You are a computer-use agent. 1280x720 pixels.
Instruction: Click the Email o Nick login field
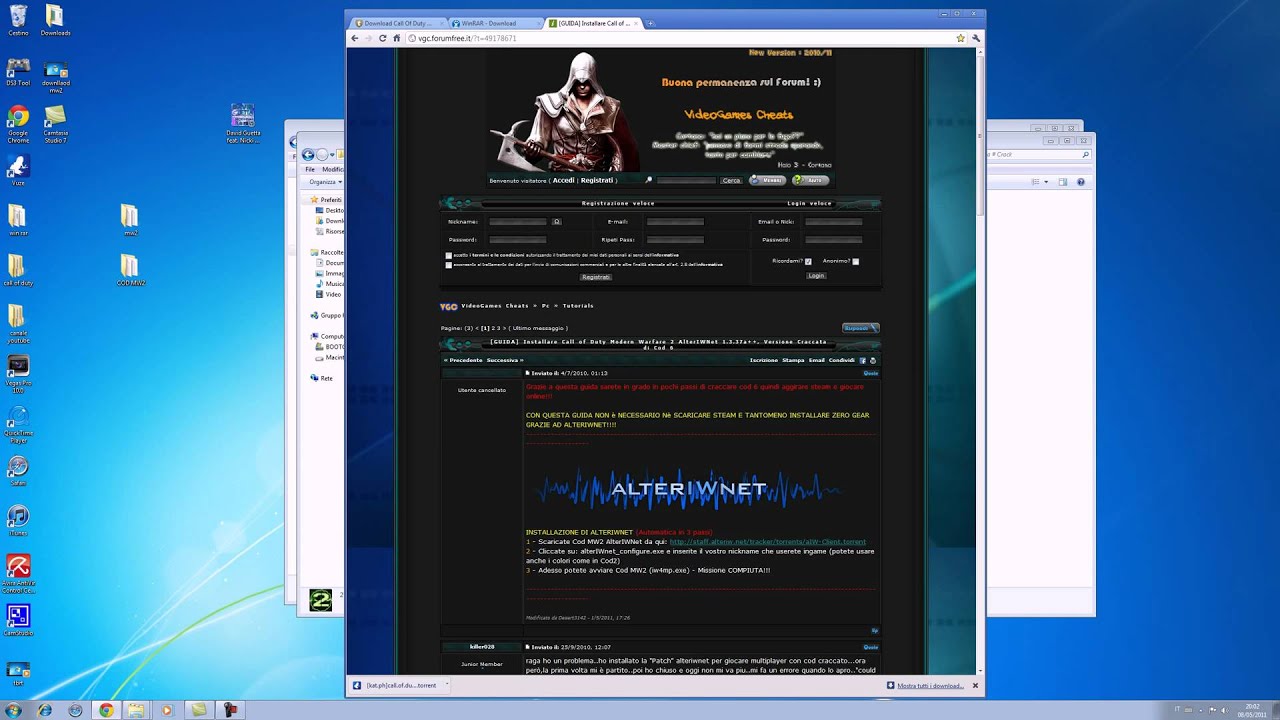833,222
